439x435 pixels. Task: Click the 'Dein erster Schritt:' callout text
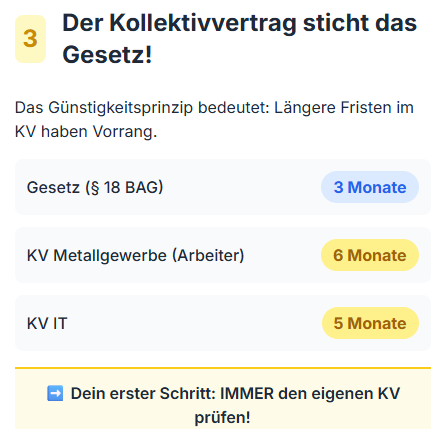pos(143,393)
